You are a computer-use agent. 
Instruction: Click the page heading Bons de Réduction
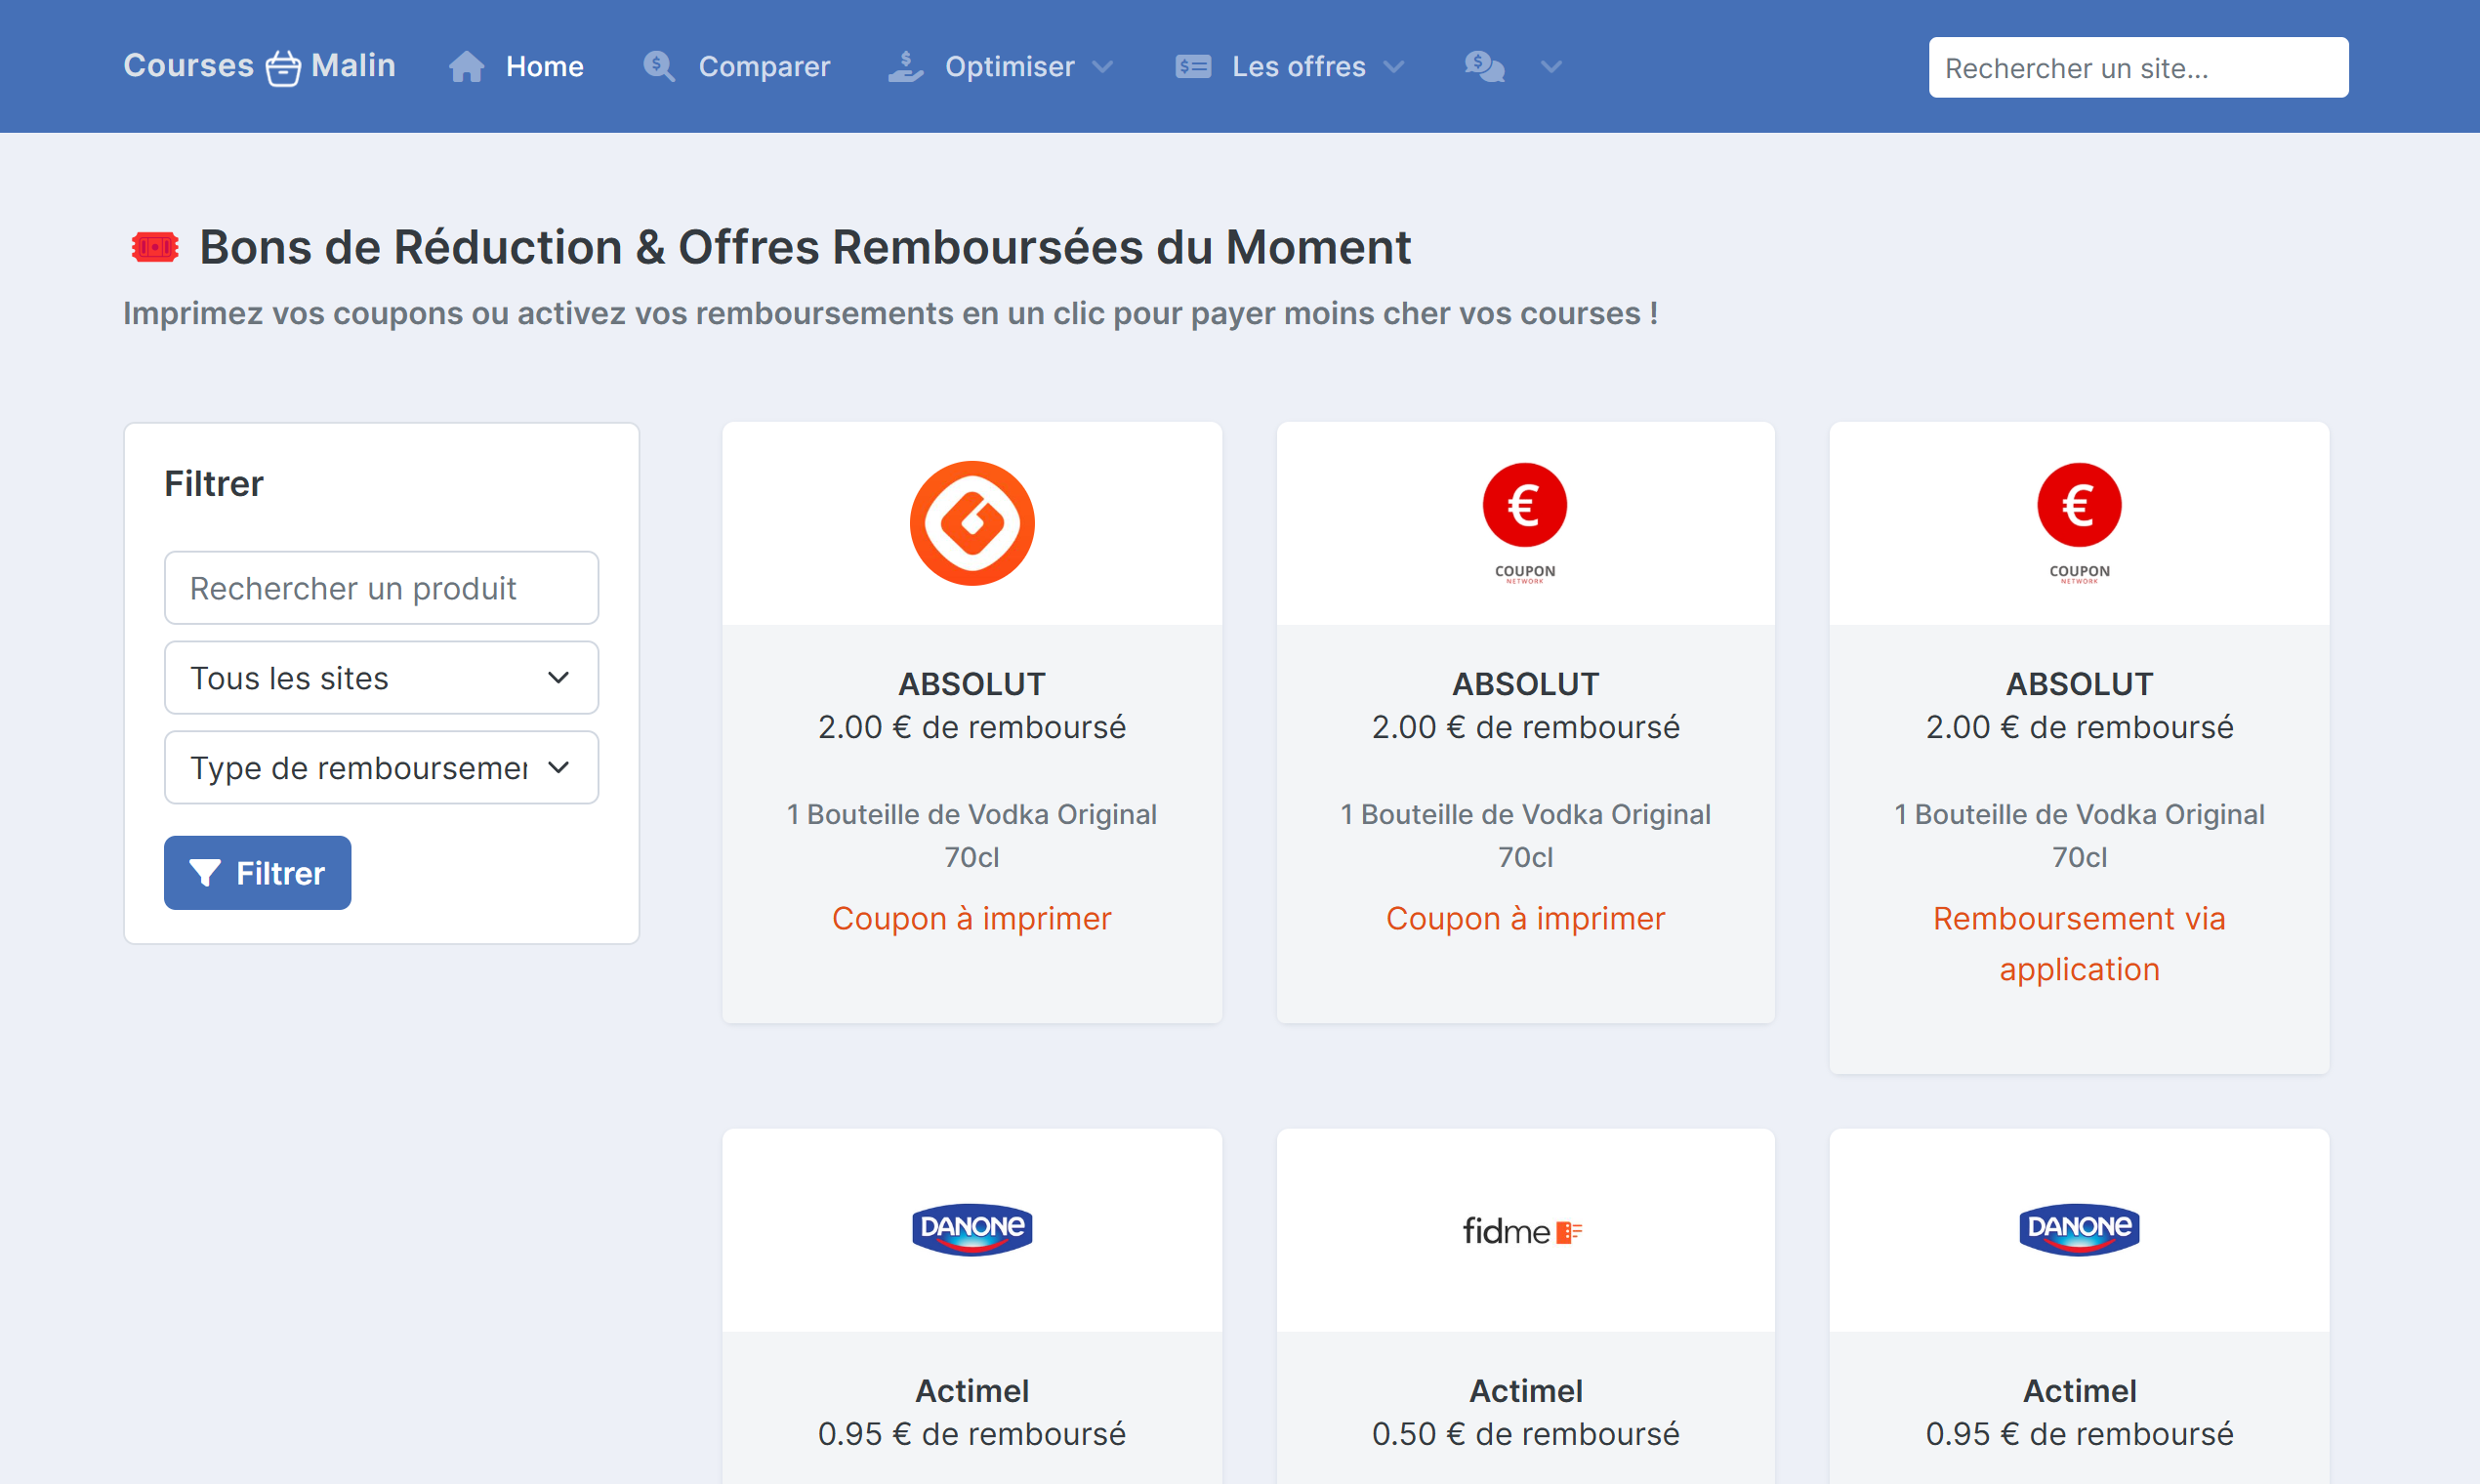[x=805, y=247]
